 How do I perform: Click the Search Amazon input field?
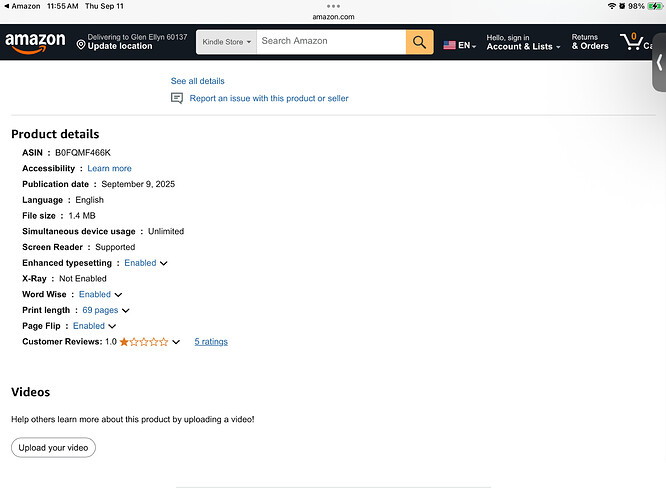pyautogui.click(x=330, y=42)
